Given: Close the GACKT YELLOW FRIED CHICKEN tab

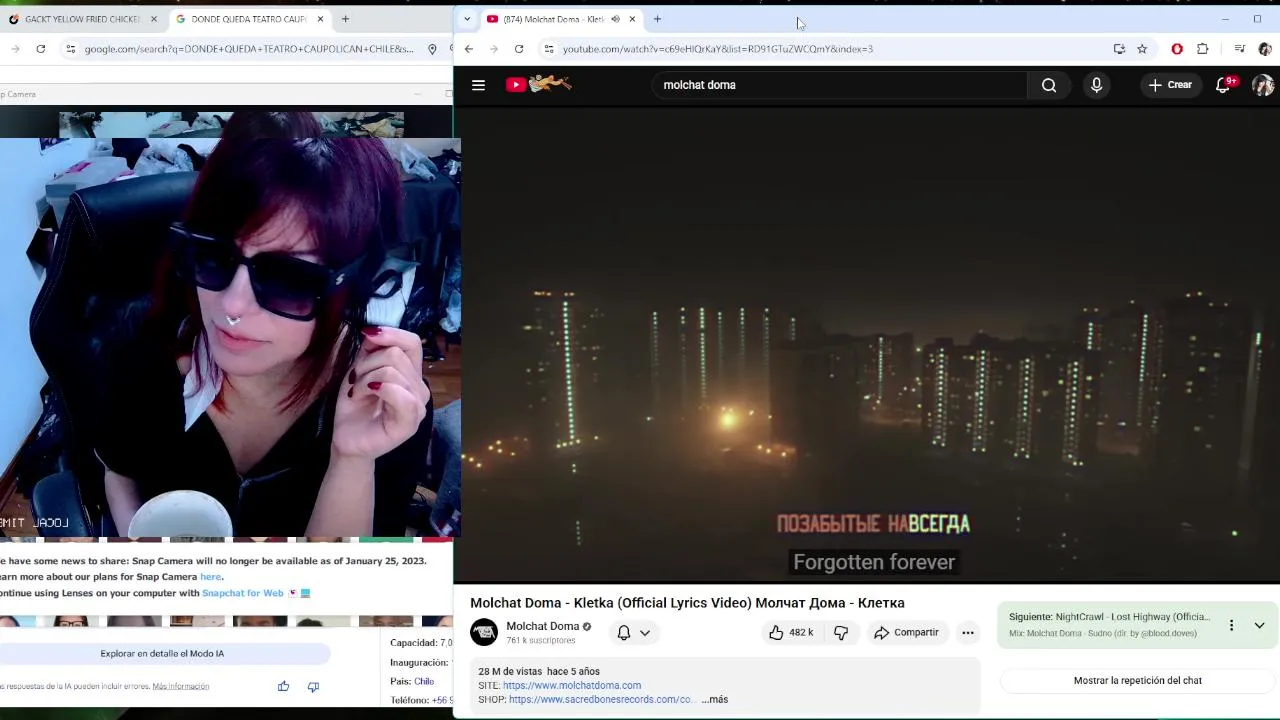Looking at the screenshot, I should tap(154, 19).
